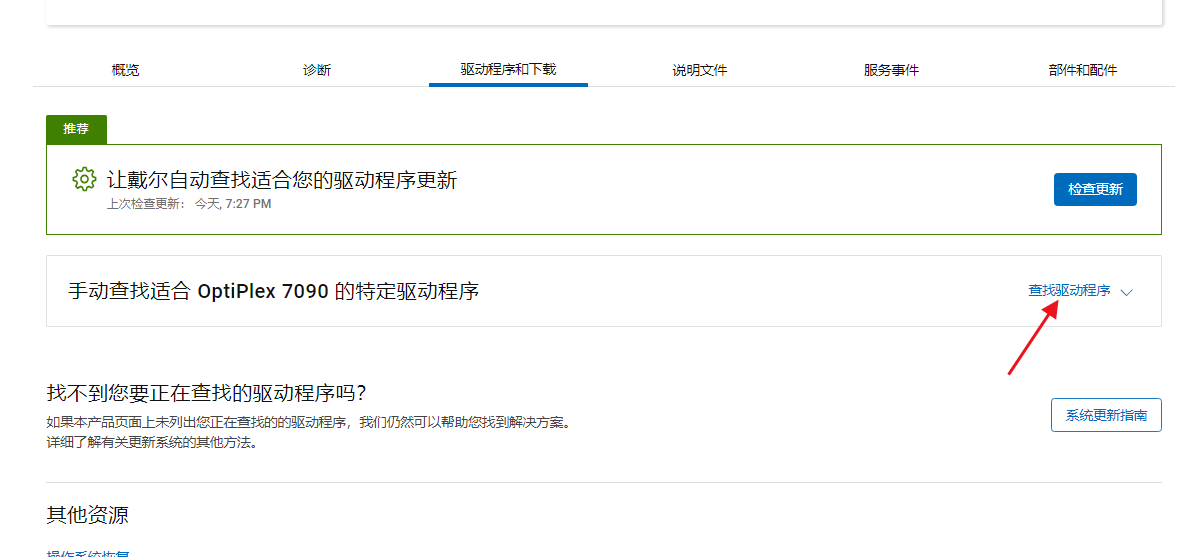Expand the chevron next to 查找驱动程序
Image resolution: width=1179 pixels, height=557 pixels.
tap(1126, 292)
